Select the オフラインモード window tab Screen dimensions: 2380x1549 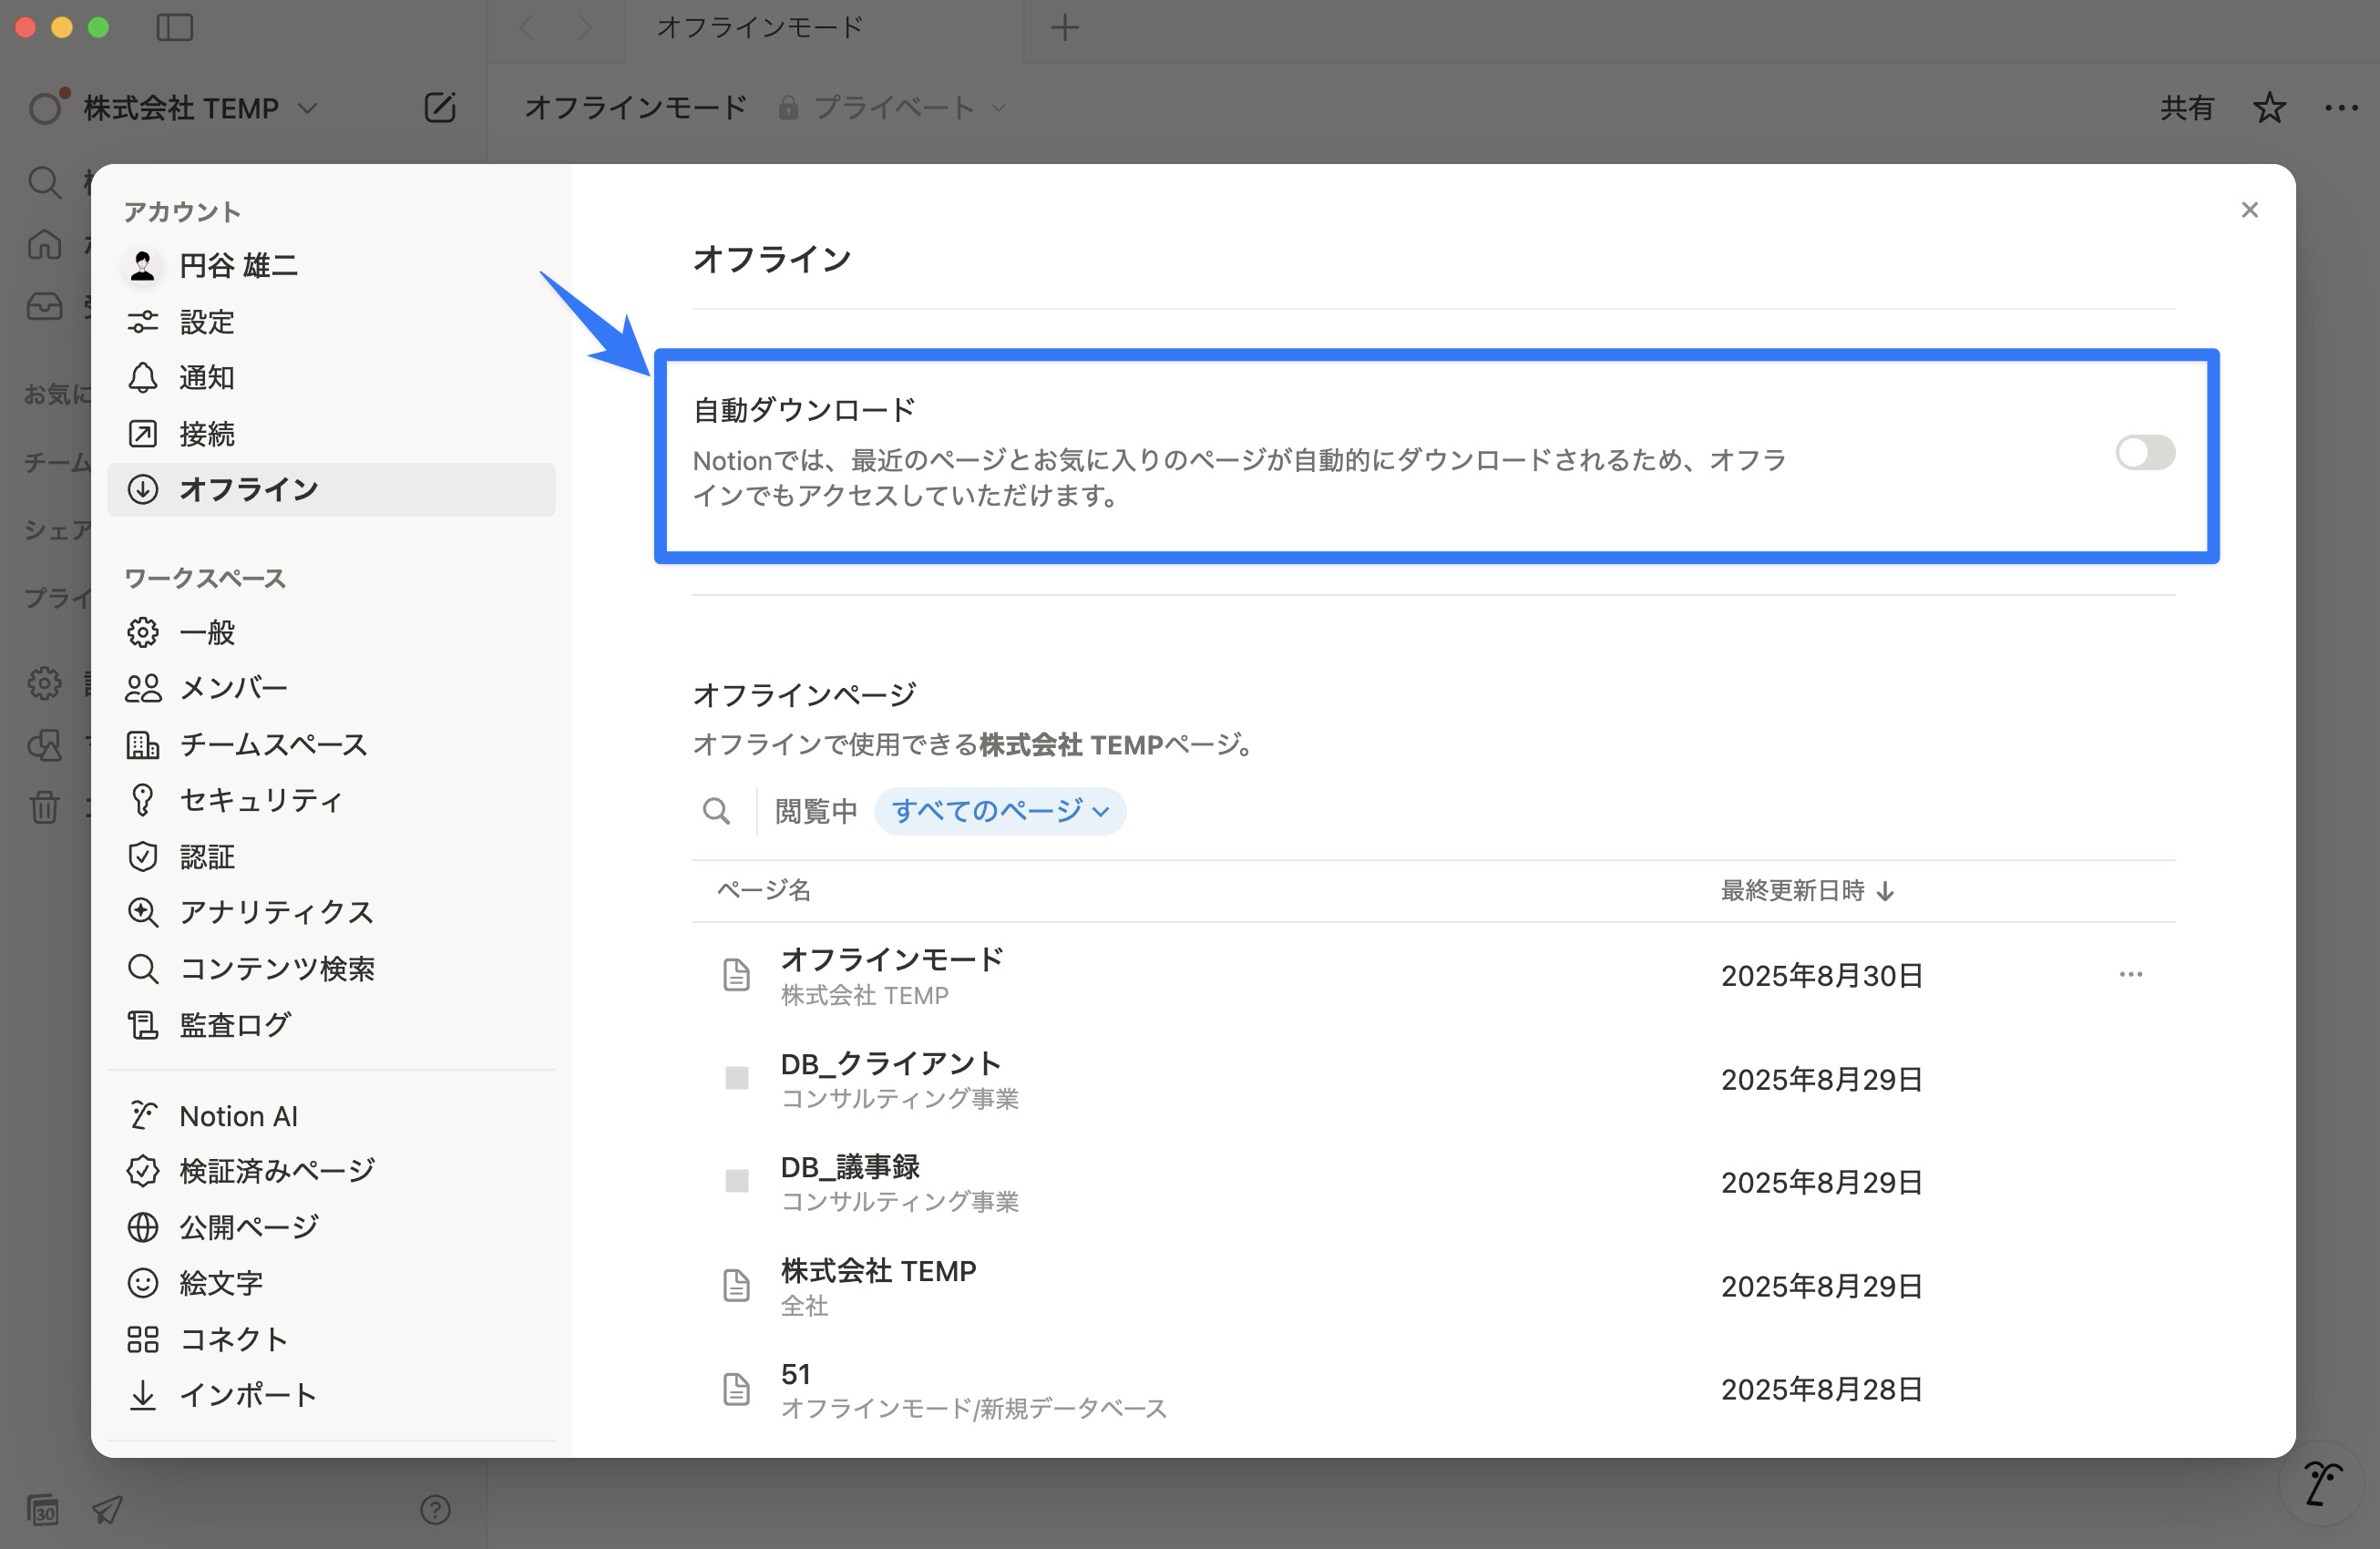pyautogui.click(x=824, y=28)
